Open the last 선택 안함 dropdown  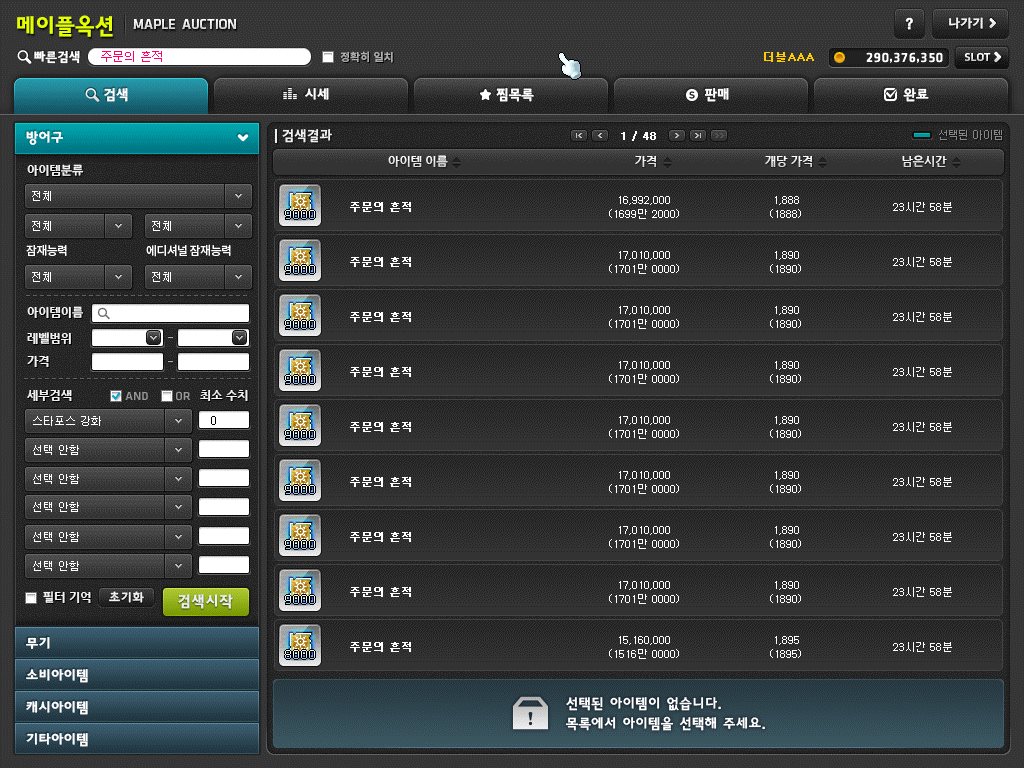[108, 566]
